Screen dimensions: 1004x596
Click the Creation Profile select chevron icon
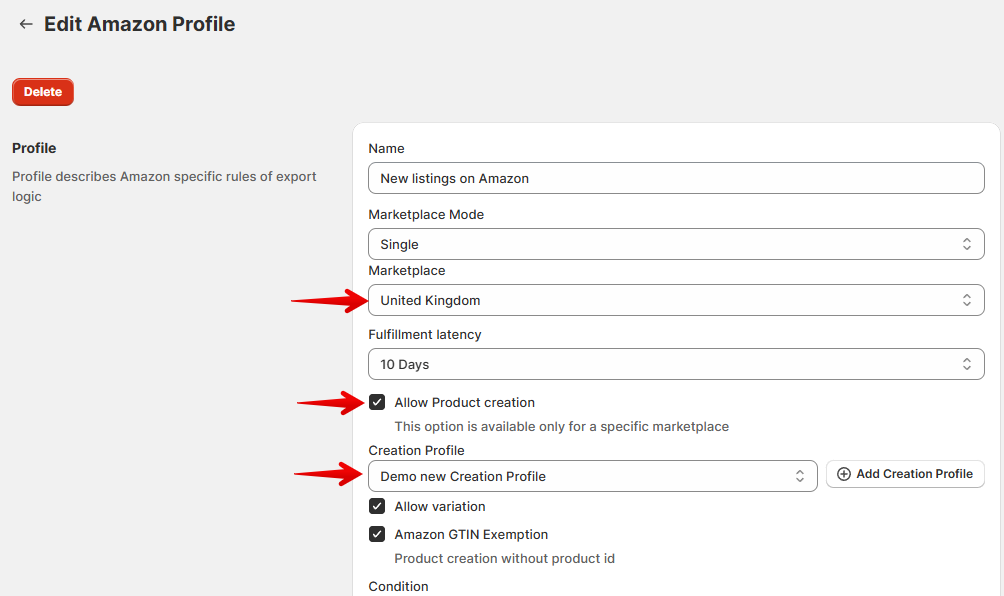pyautogui.click(x=800, y=476)
